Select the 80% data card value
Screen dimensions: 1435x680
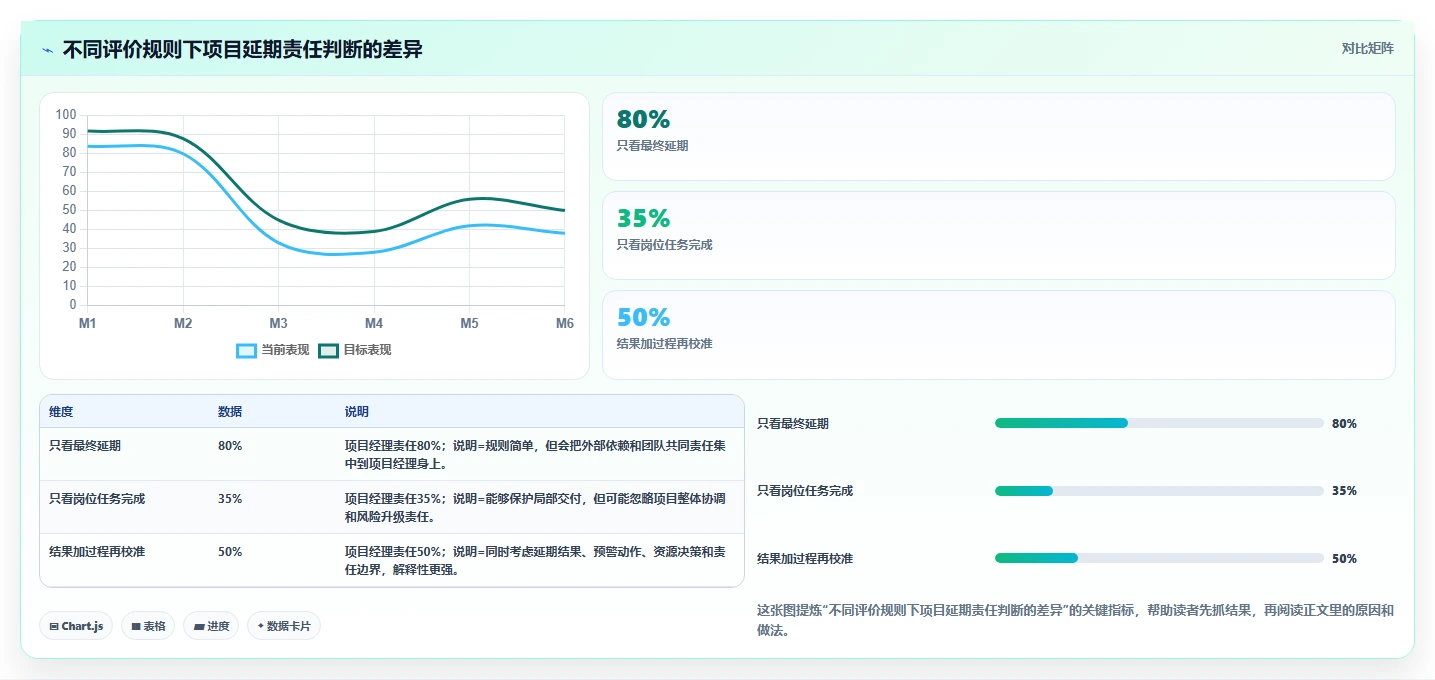coord(643,119)
